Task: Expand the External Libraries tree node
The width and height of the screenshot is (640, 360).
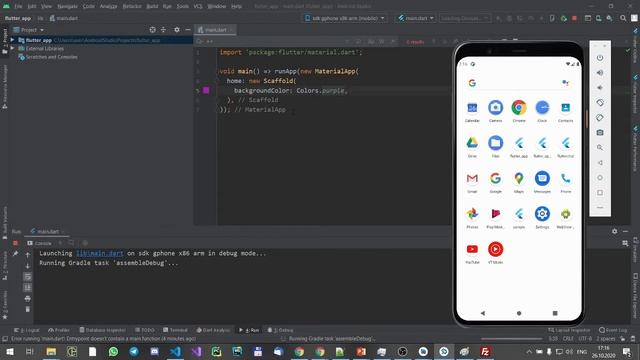Action: (x=13, y=49)
